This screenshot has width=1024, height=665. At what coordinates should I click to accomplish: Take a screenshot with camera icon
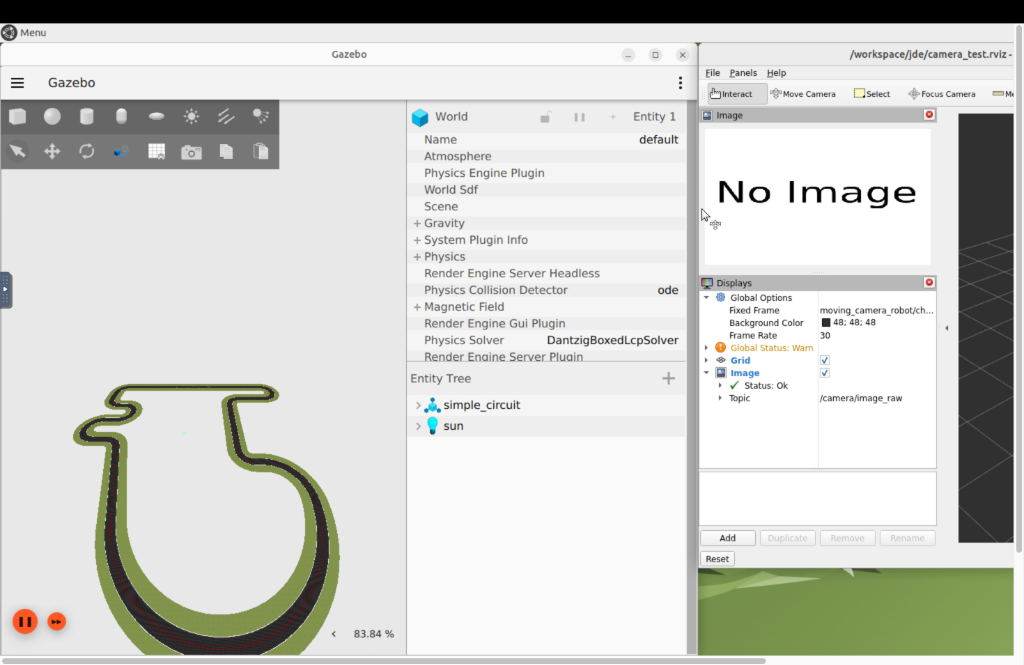(x=191, y=152)
